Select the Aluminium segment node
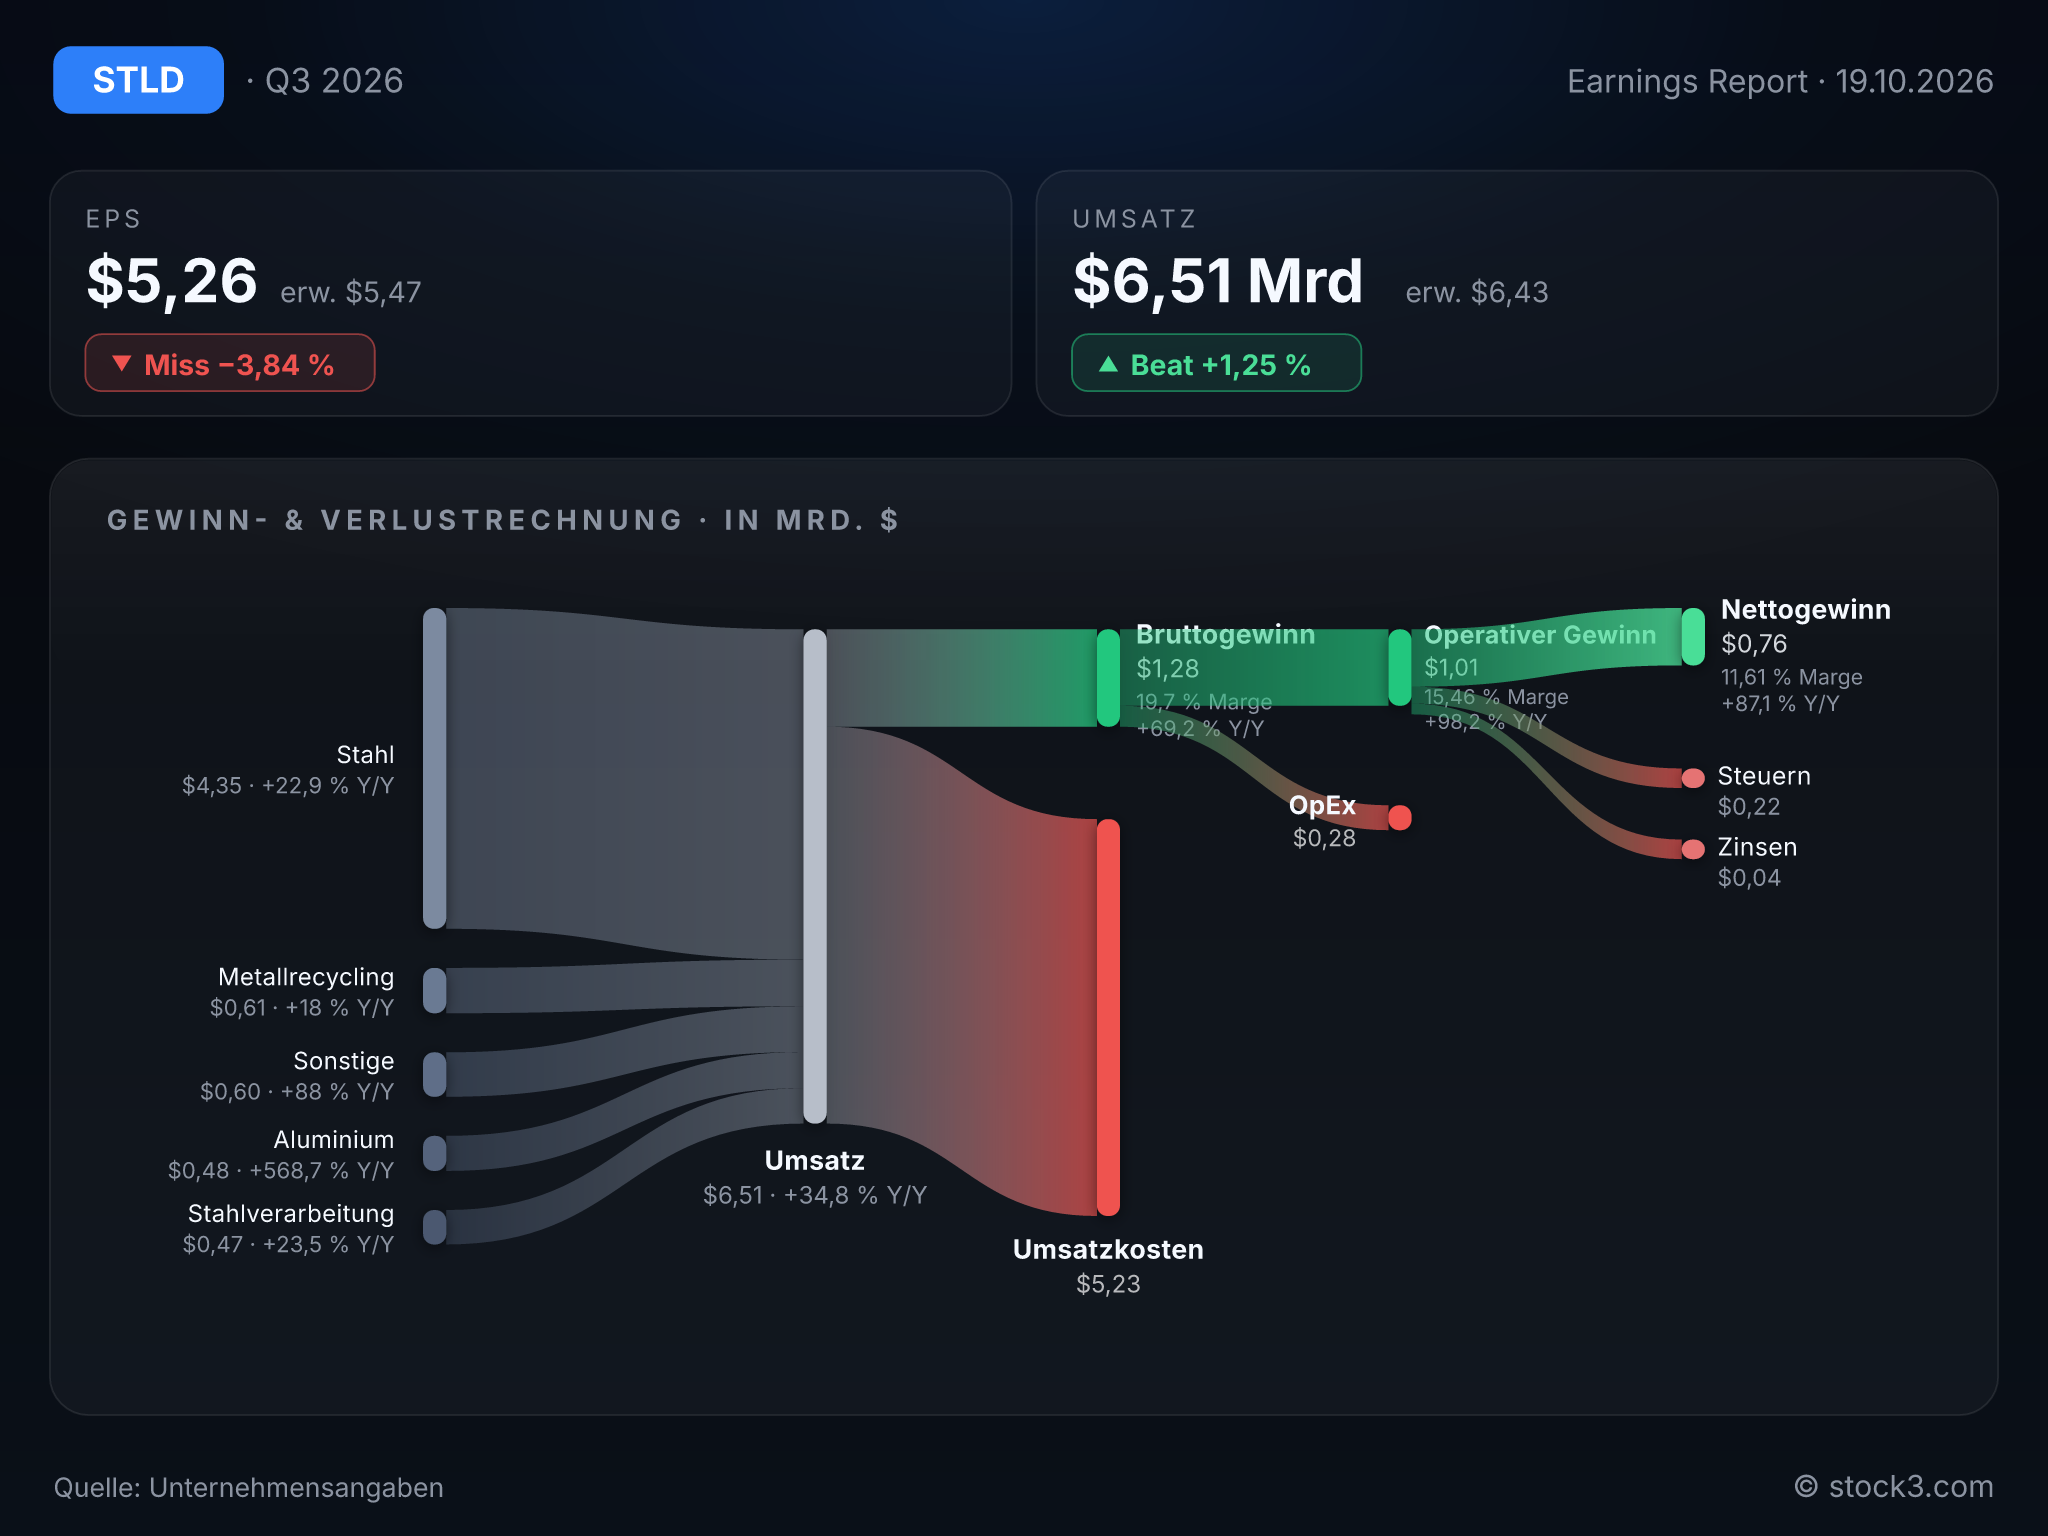Viewport: 2048px width, 1536px height. click(x=435, y=1153)
